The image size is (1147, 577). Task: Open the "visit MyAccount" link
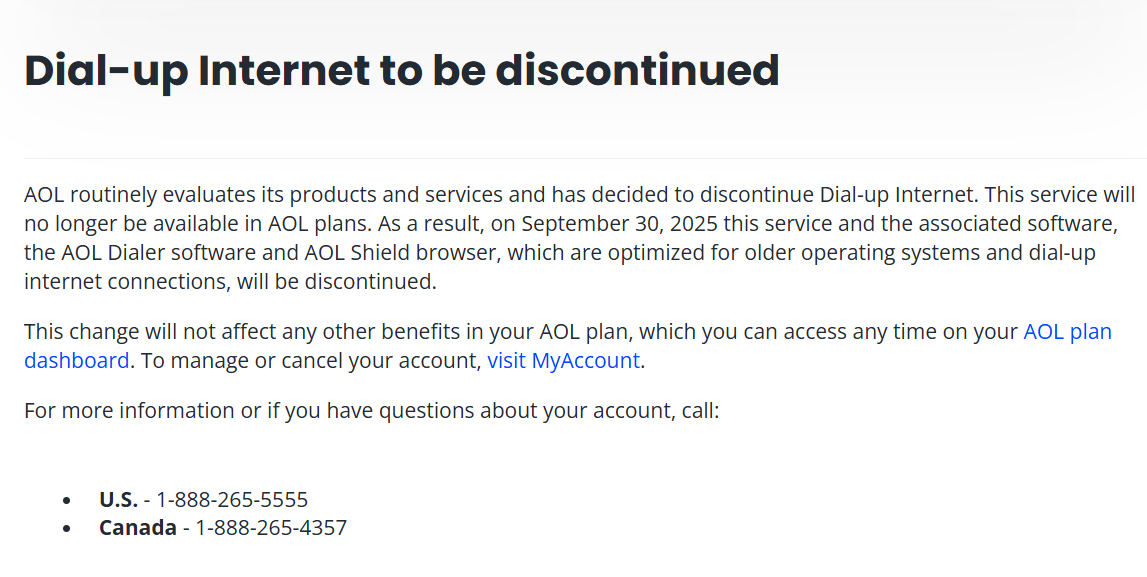click(563, 361)
